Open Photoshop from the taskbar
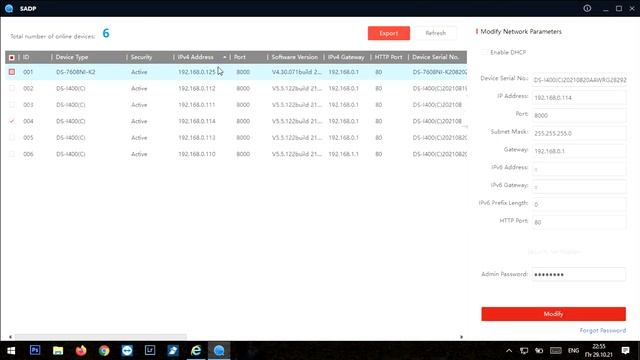The height and width of the screenshot is (360, 640). (35, 350)
